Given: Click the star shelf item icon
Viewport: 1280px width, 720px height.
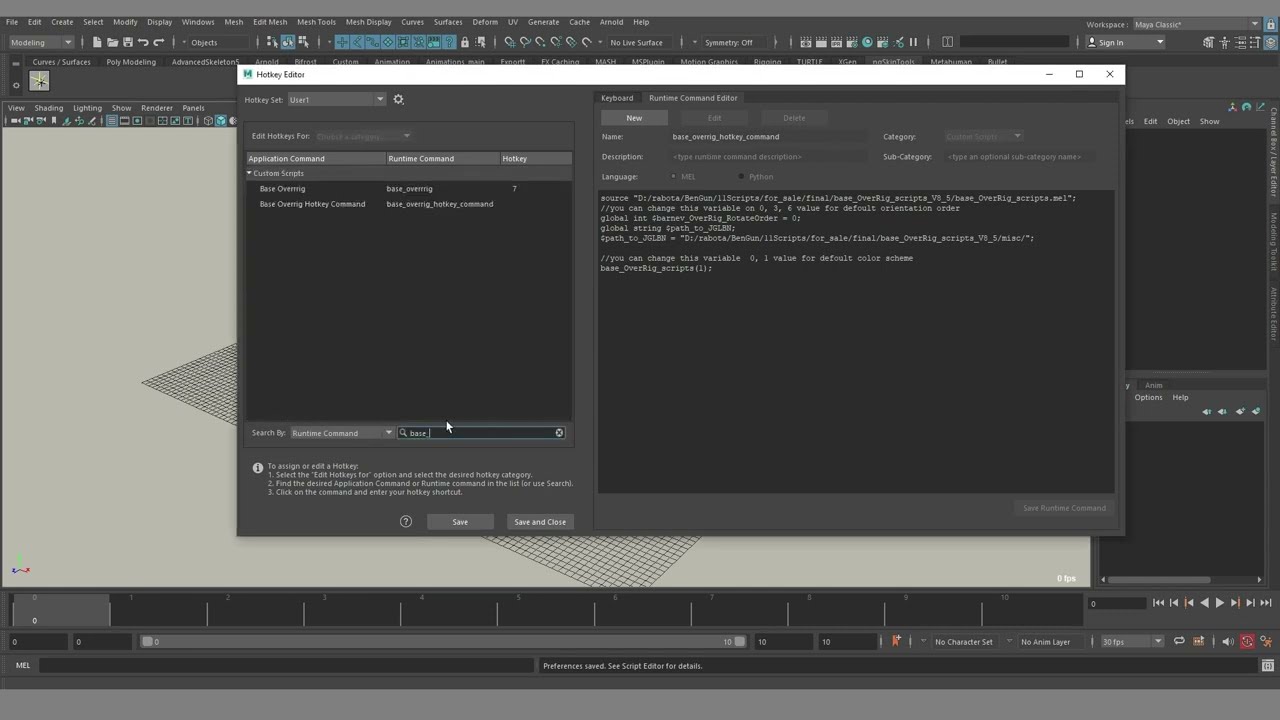Looking at the screenshot, I should tap(39, 81).
